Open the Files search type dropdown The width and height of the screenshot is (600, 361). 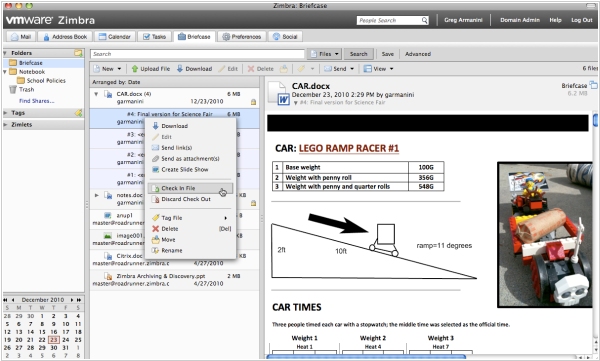coord(324,54)
